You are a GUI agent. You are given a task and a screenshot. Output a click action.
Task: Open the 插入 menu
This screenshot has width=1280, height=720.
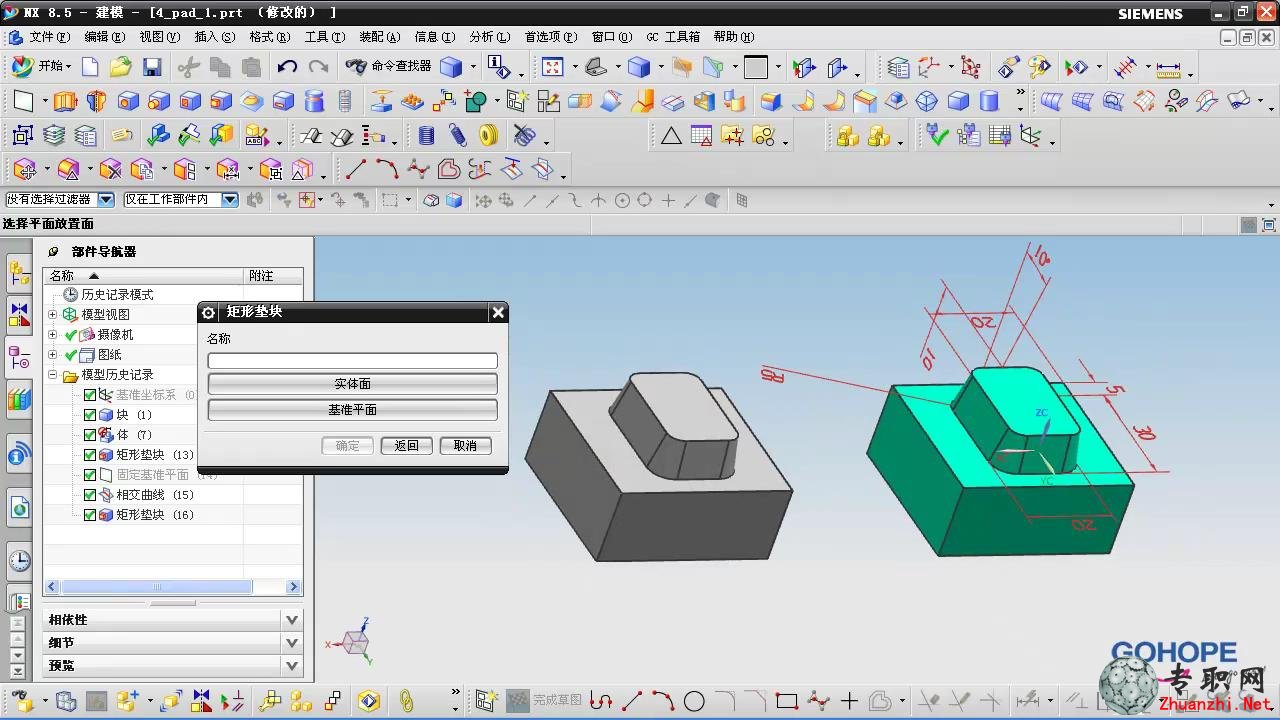[x=215, y=37]
